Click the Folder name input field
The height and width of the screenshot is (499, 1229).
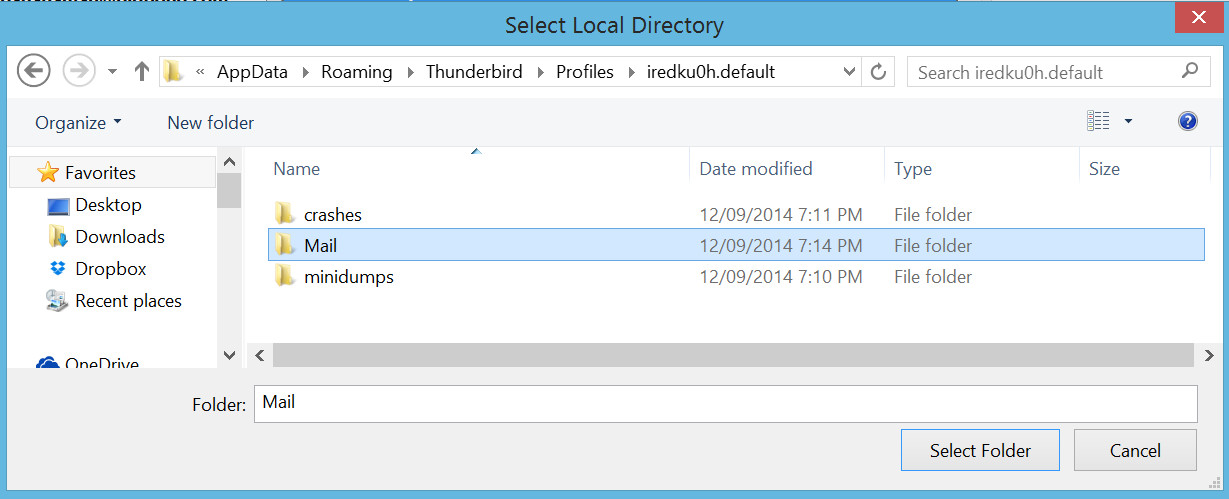725,404
